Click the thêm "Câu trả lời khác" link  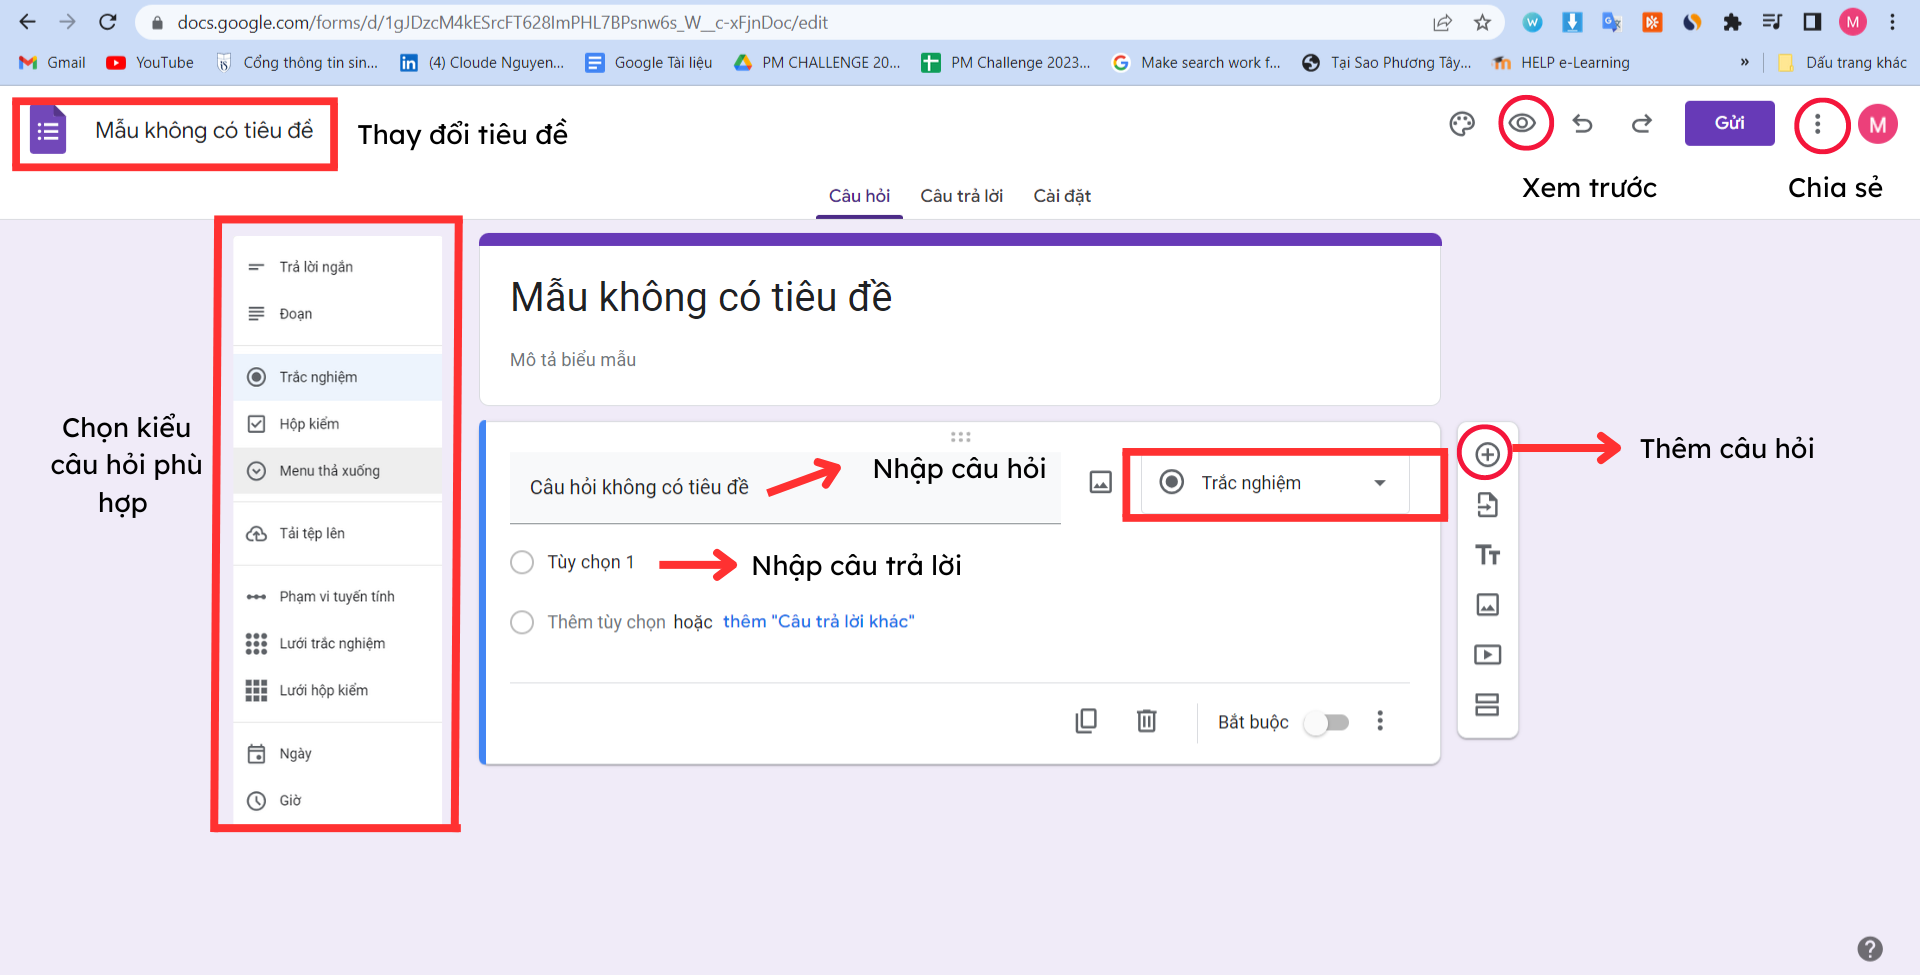pyautogui.click(x=818, y=622)
